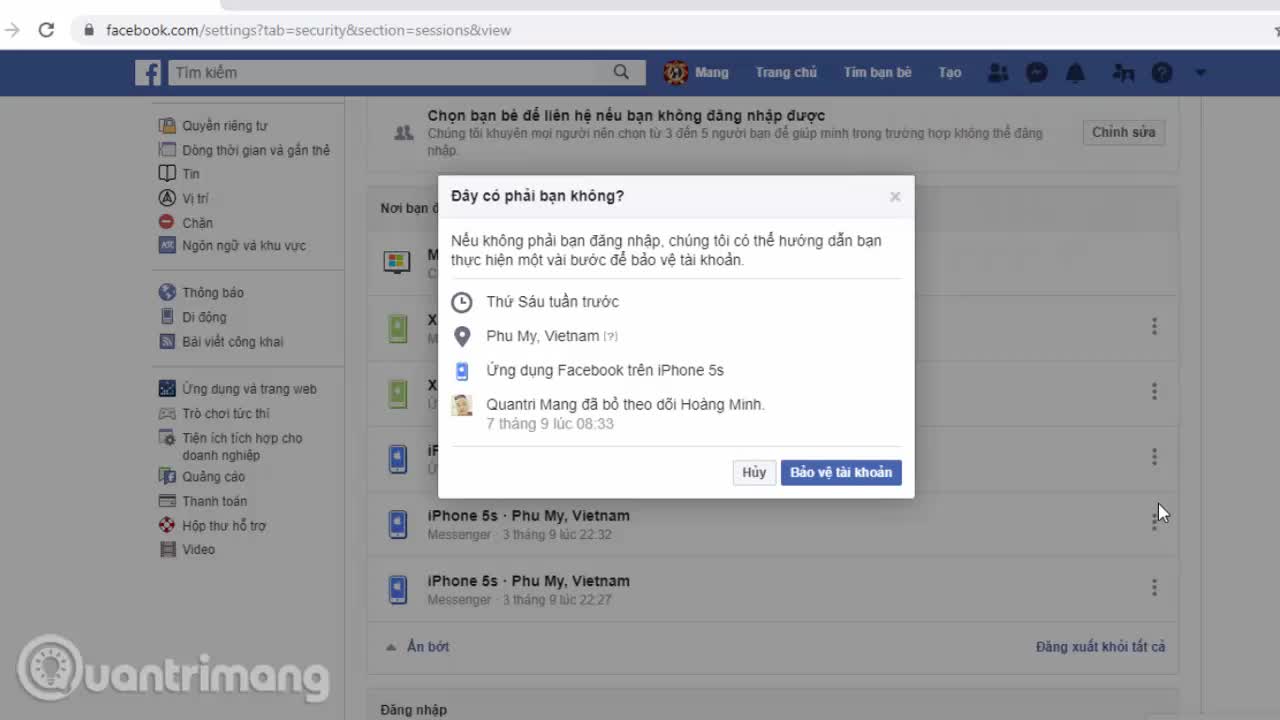Click the Ứng dụng và trang web icon

coord(167,389)
